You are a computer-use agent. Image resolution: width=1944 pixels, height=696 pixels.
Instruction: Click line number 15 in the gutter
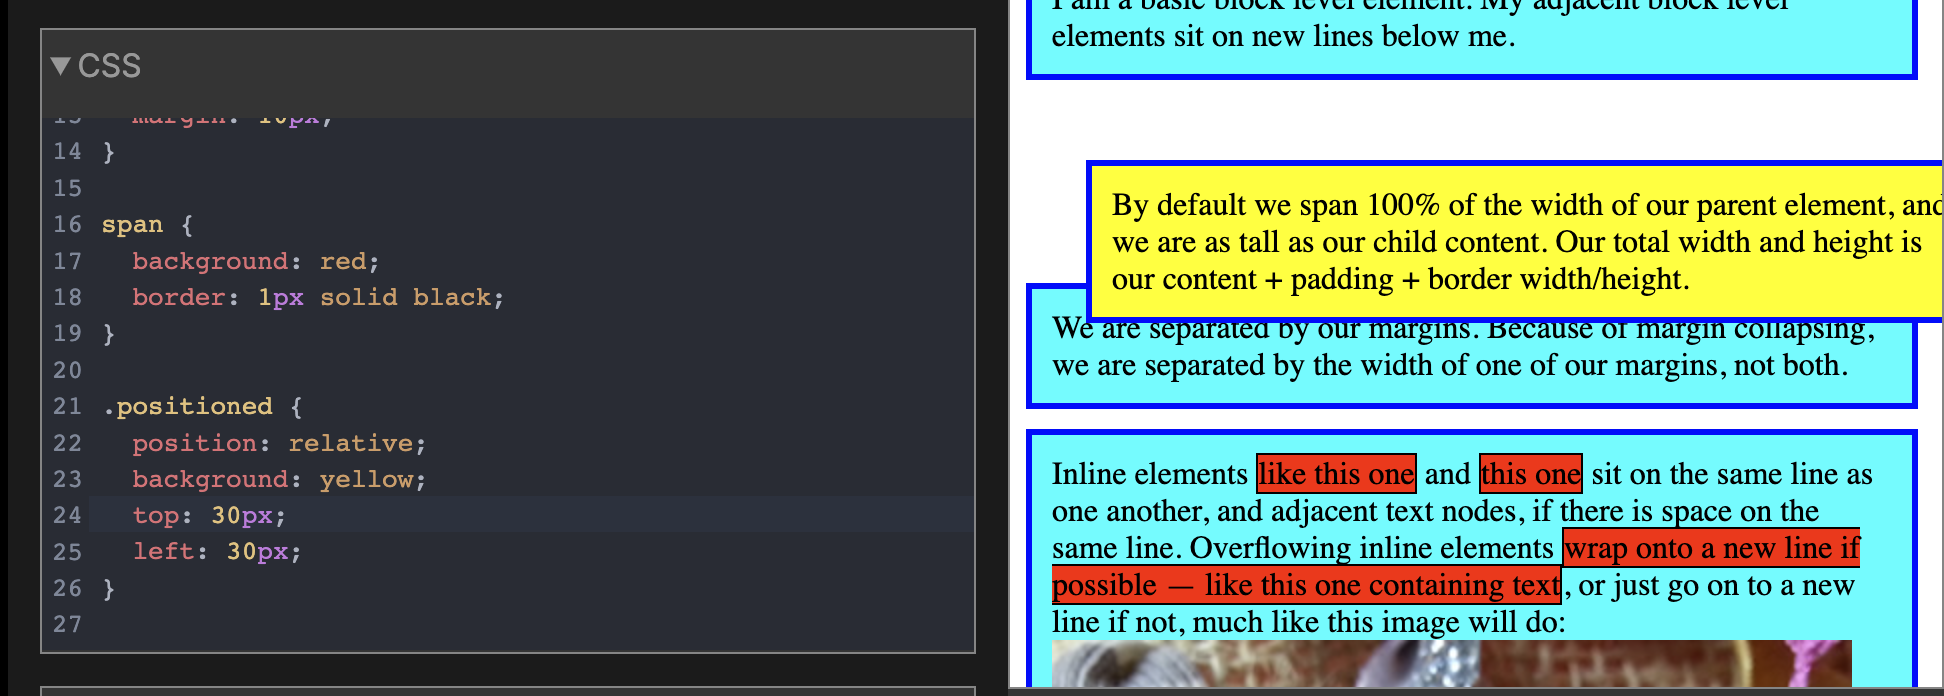[67, 189]
